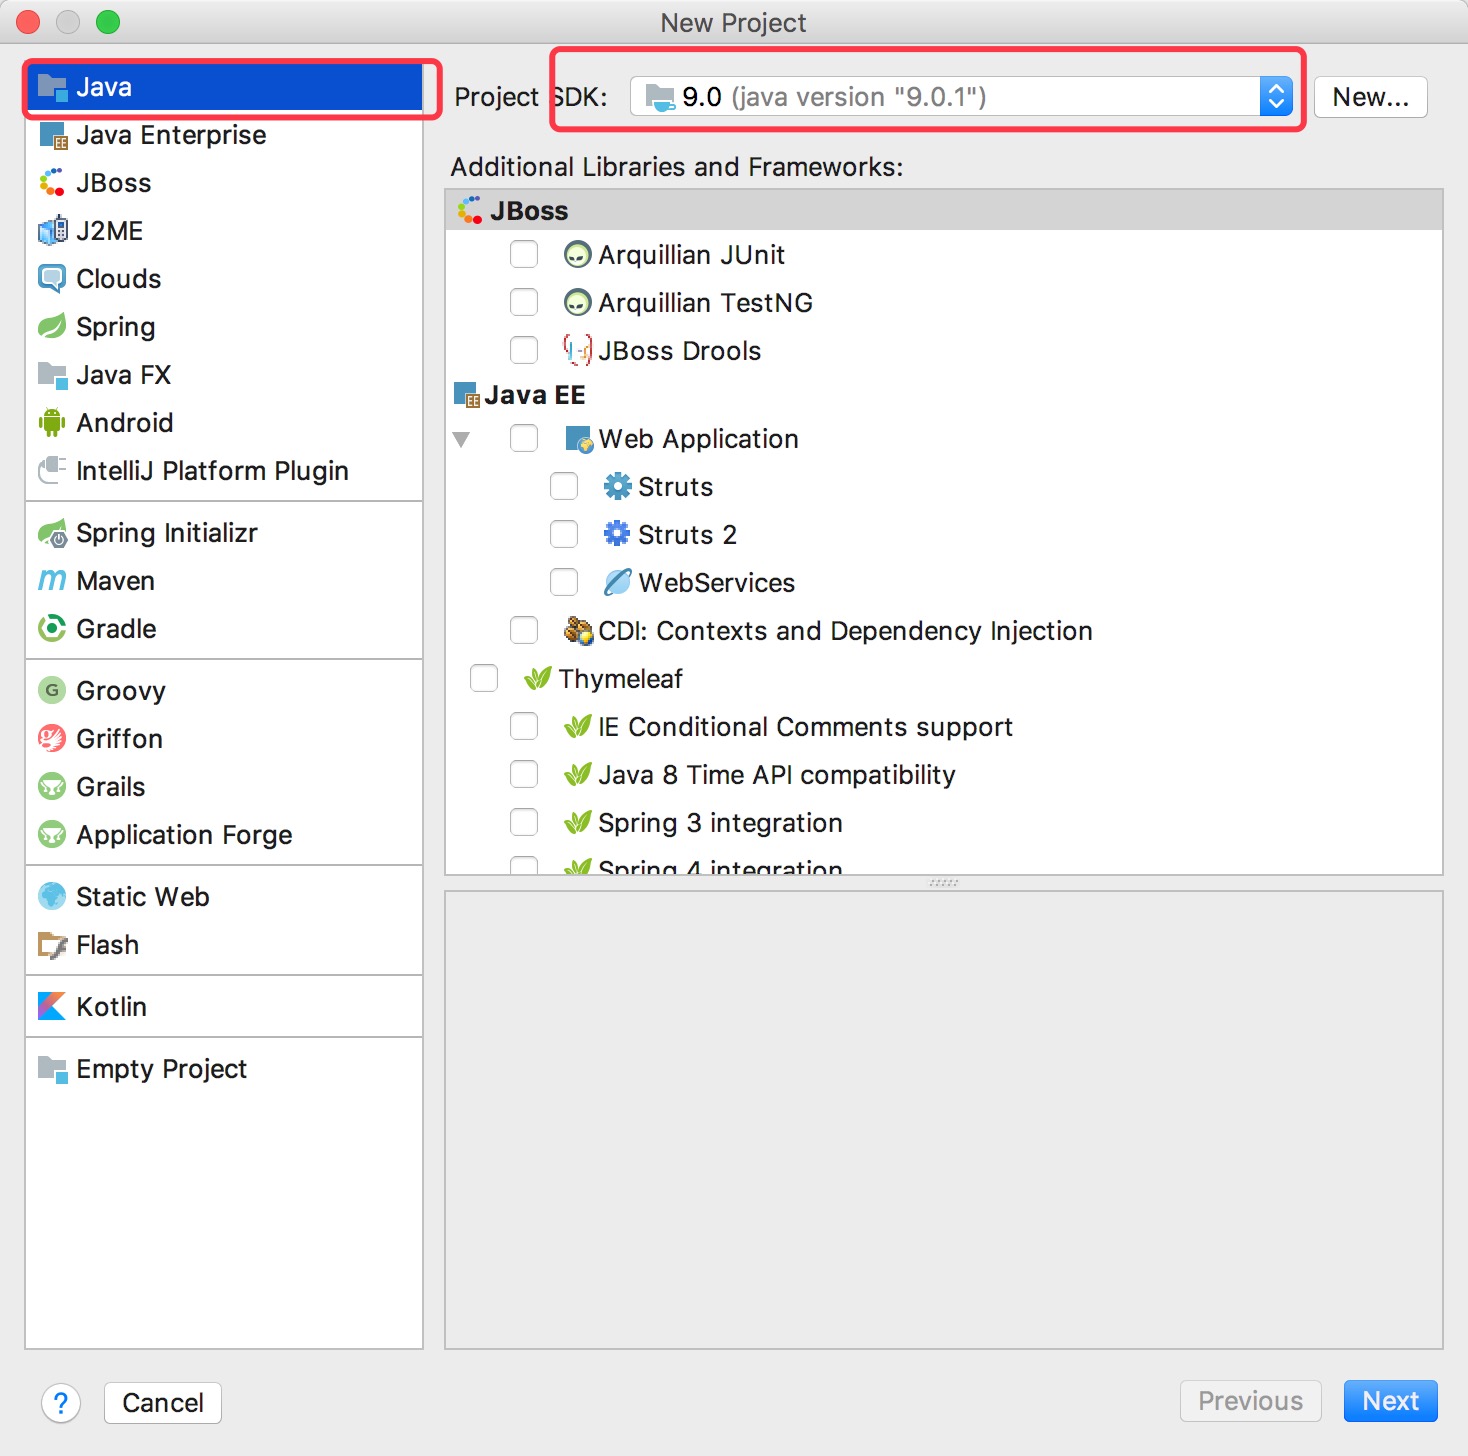The height and width of the screenshot is (1456, 1468).
Task: Enable the Web Application checkbox
Action: (x=524, y=439)
